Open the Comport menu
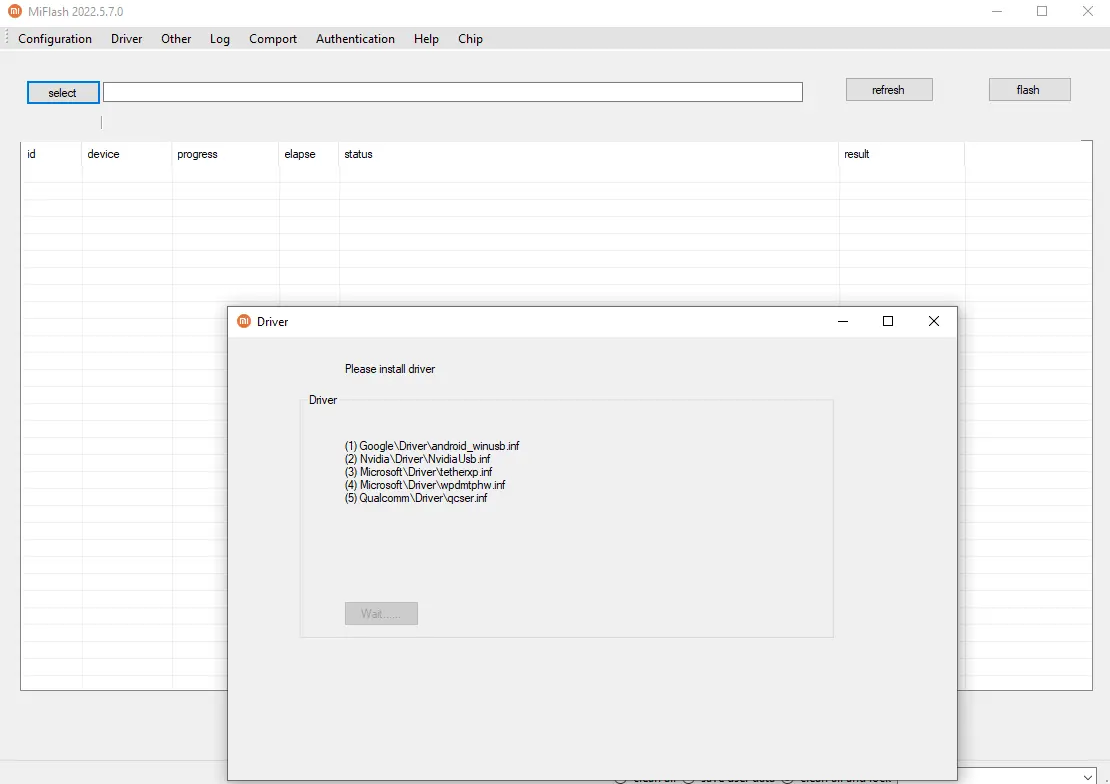Image resolution: width=1110 pixels, height=784 pixels. click(x=273, y=39)
